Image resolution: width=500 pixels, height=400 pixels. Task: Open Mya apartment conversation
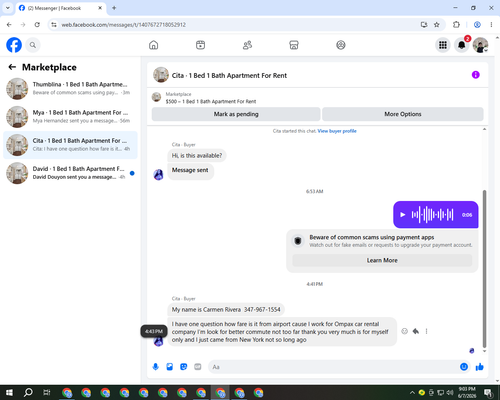coord(70,117)
